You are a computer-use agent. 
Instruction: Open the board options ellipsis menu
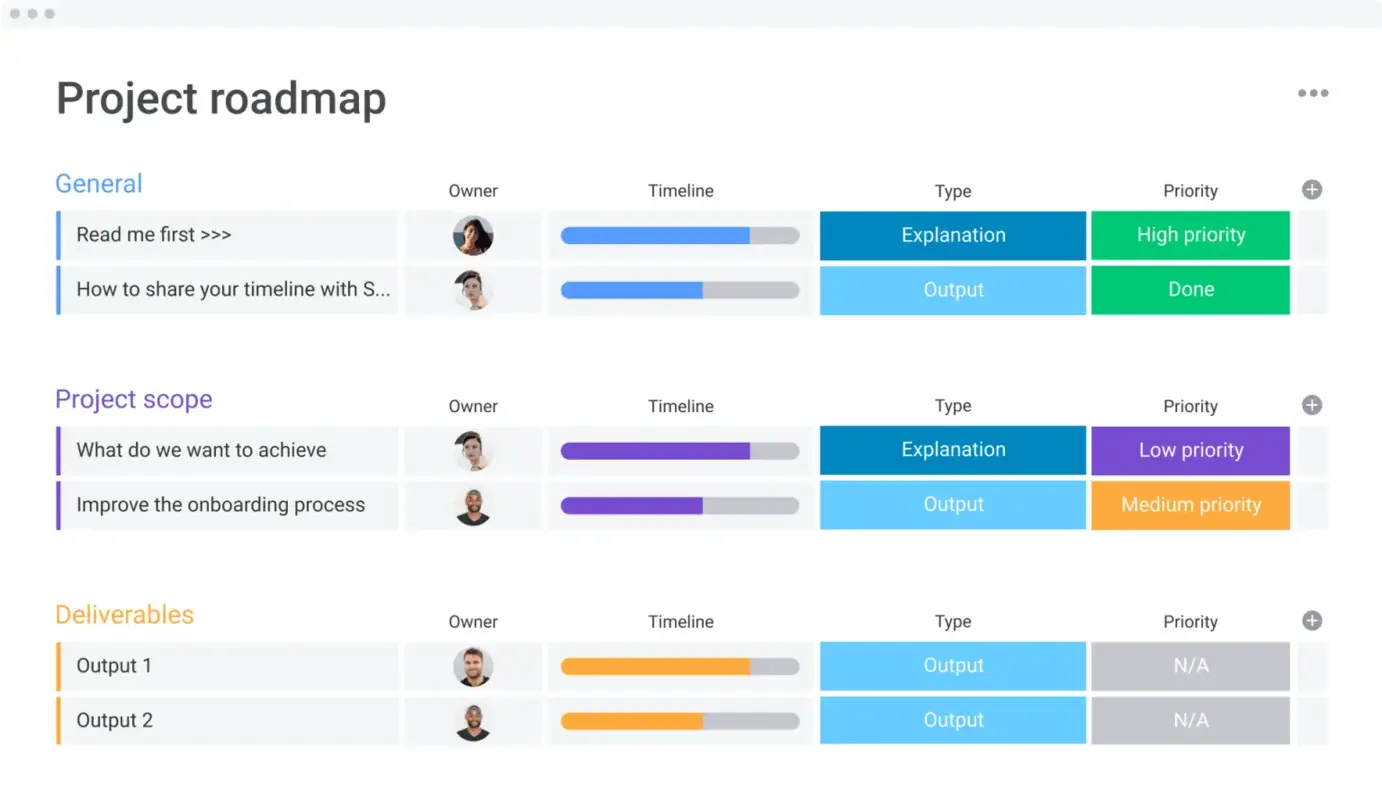click(1313, 93)
